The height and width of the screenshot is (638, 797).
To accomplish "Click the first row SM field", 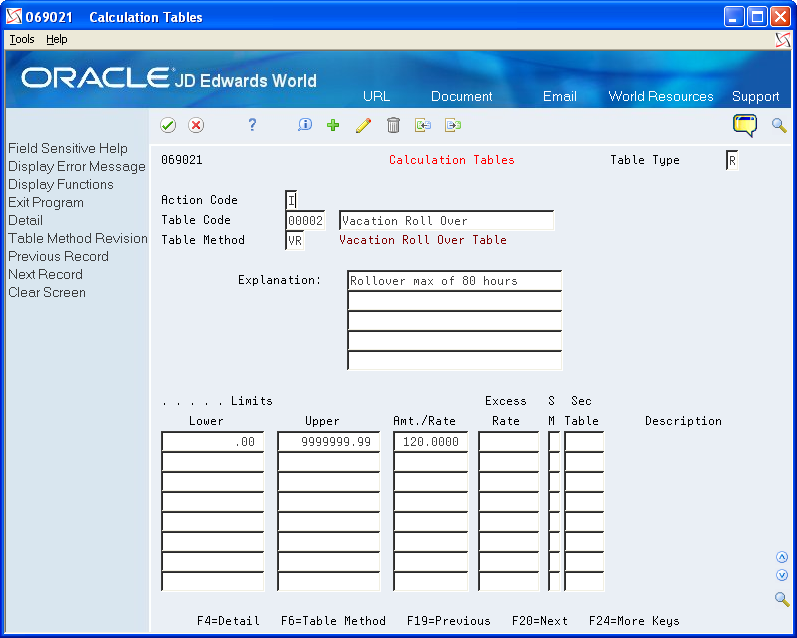I will pos(554,442).
